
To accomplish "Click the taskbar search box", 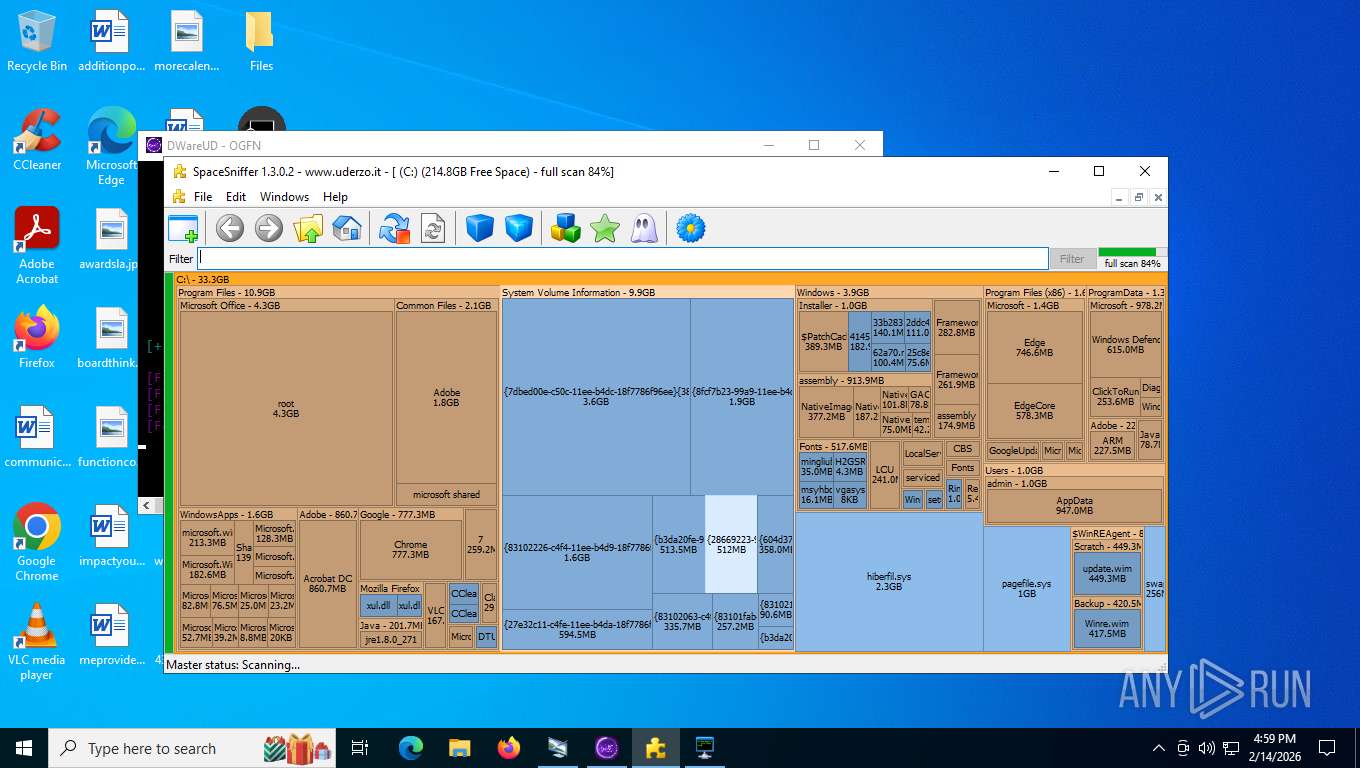I will coord(191,748).
